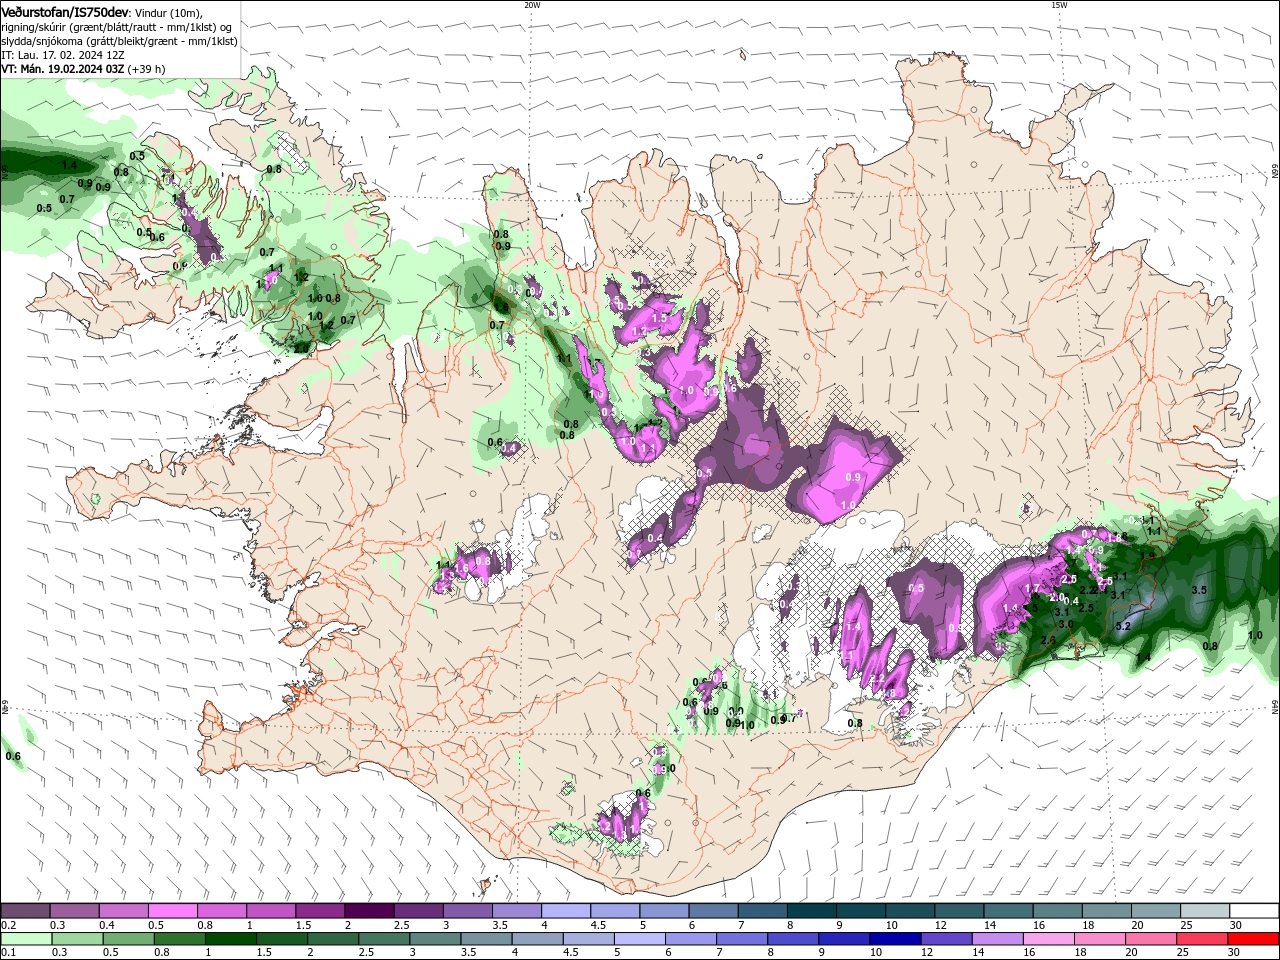Click the 64N latitude label on the right edge
The width and height of the screenshot is (1280, 960).
[x=1275, y=706]
